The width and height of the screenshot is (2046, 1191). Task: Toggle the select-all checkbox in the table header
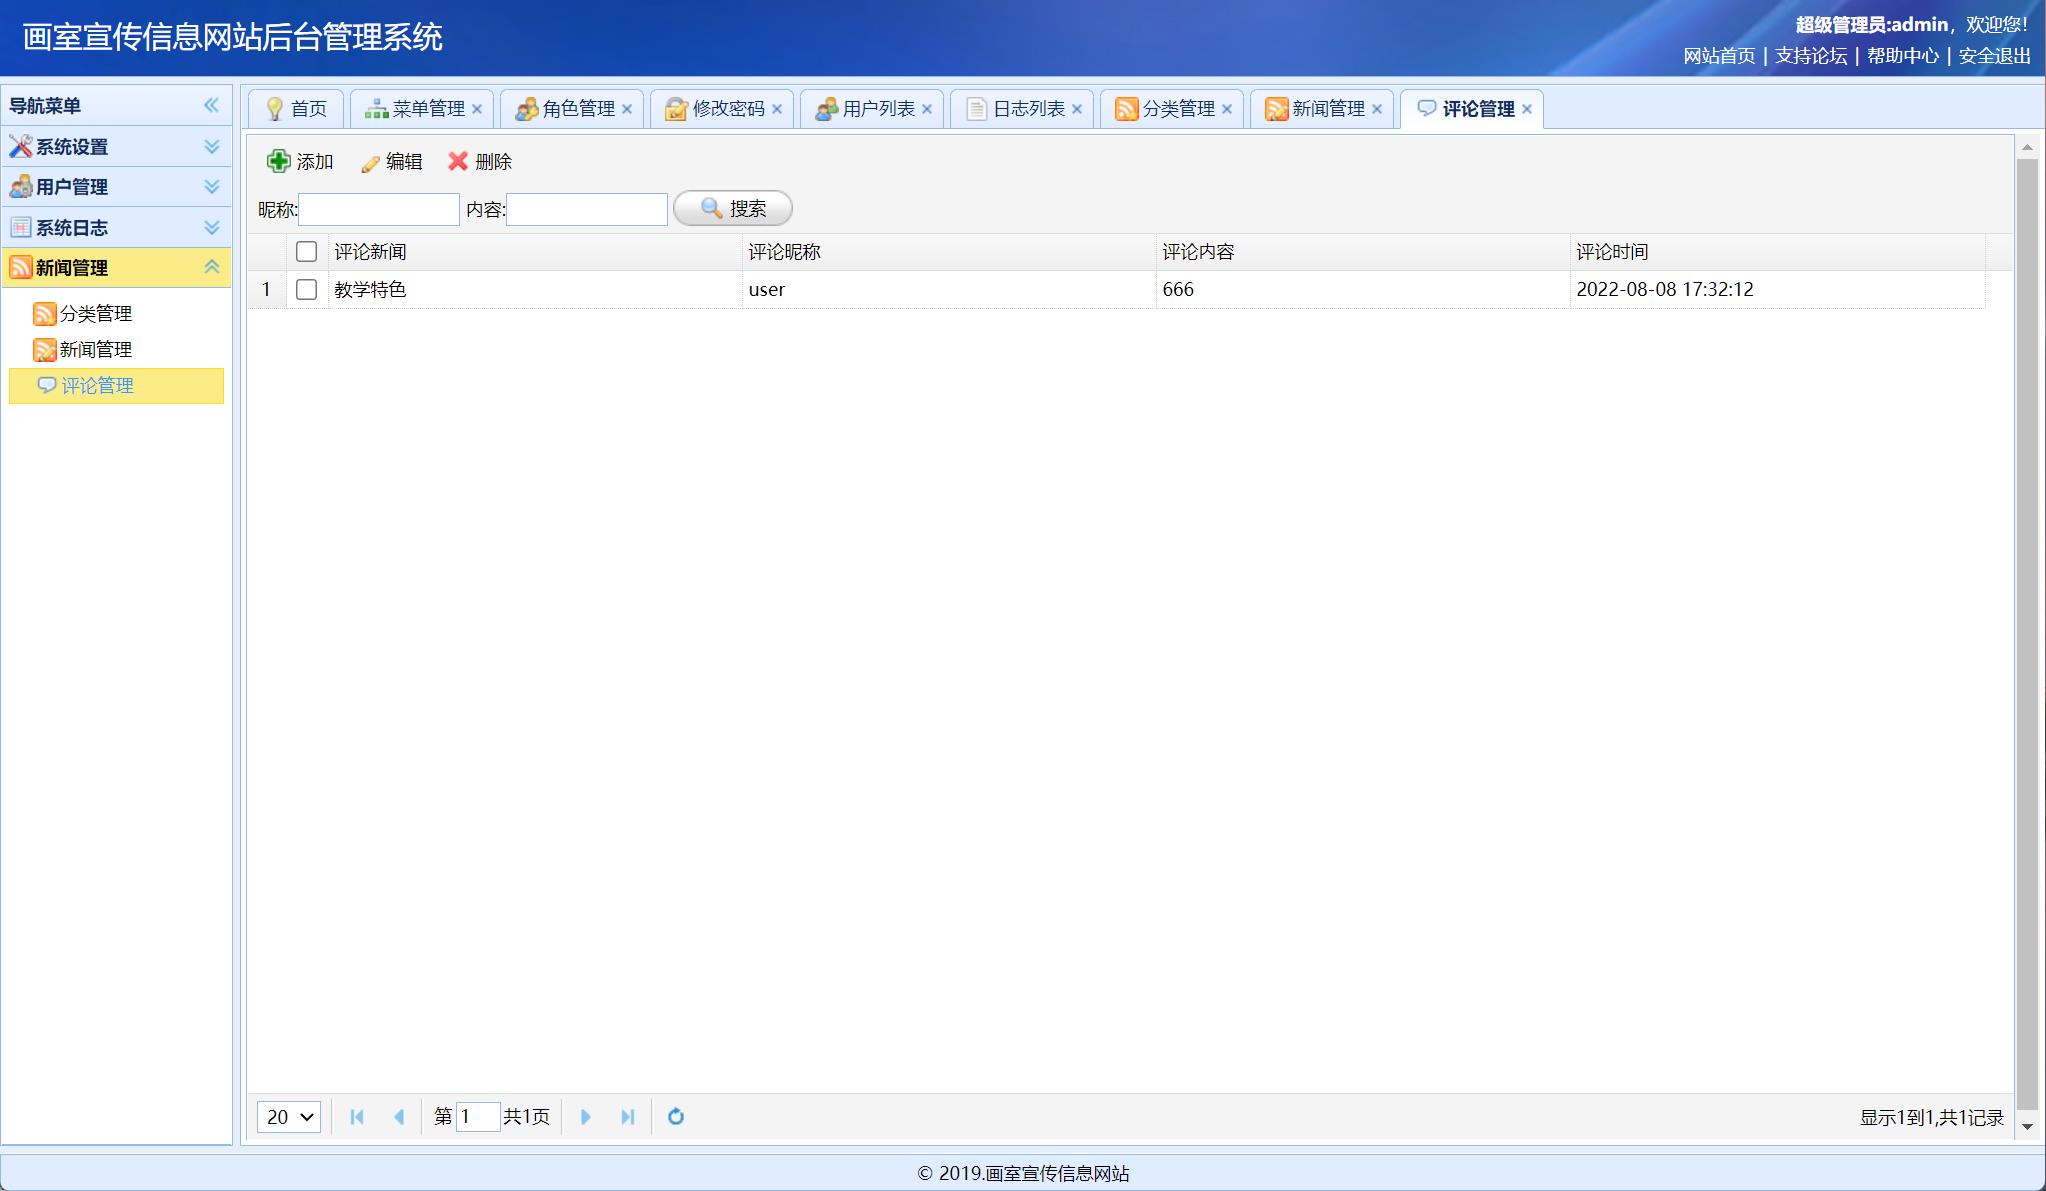click(307, 252)
